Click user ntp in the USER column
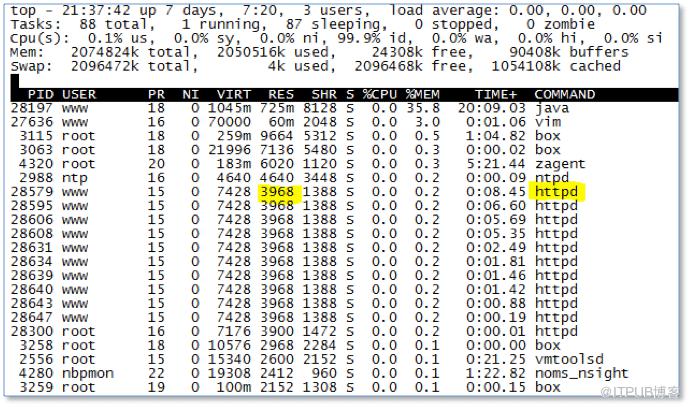The image size is (690, 407). point(74,178)
